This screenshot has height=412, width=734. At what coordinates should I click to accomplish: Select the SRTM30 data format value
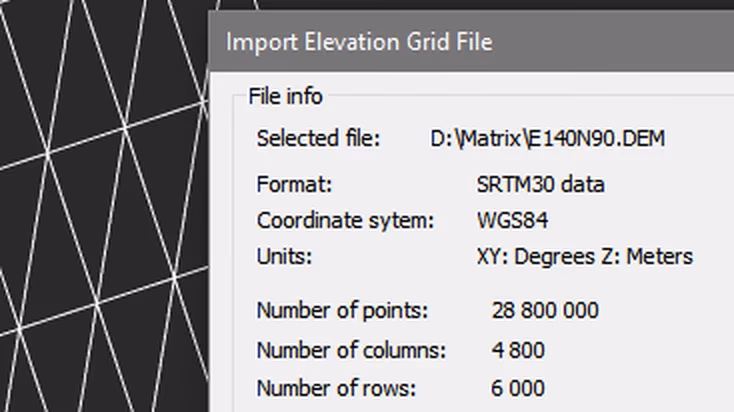pos(541,184)
